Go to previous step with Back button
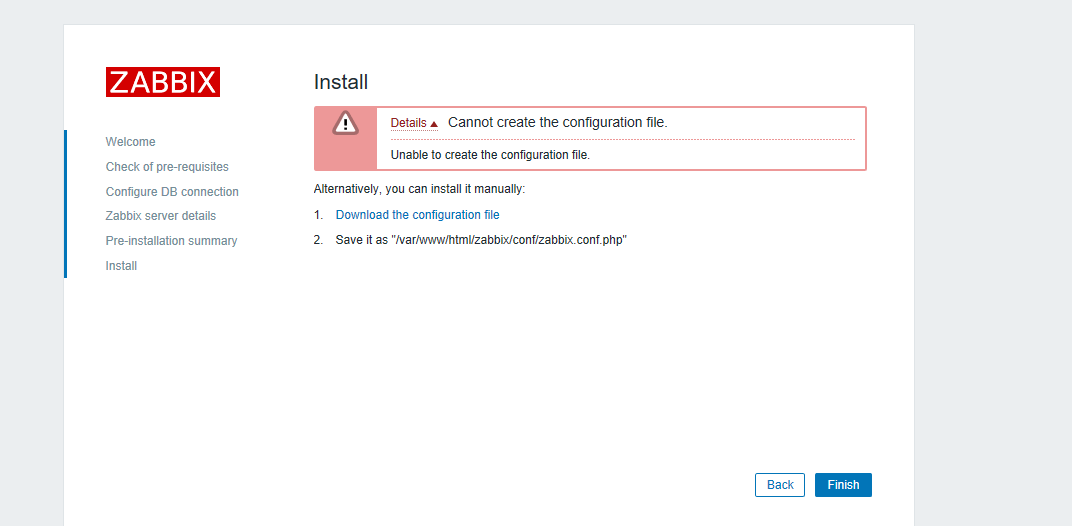Screen dimensions: 1072x526 780,485
